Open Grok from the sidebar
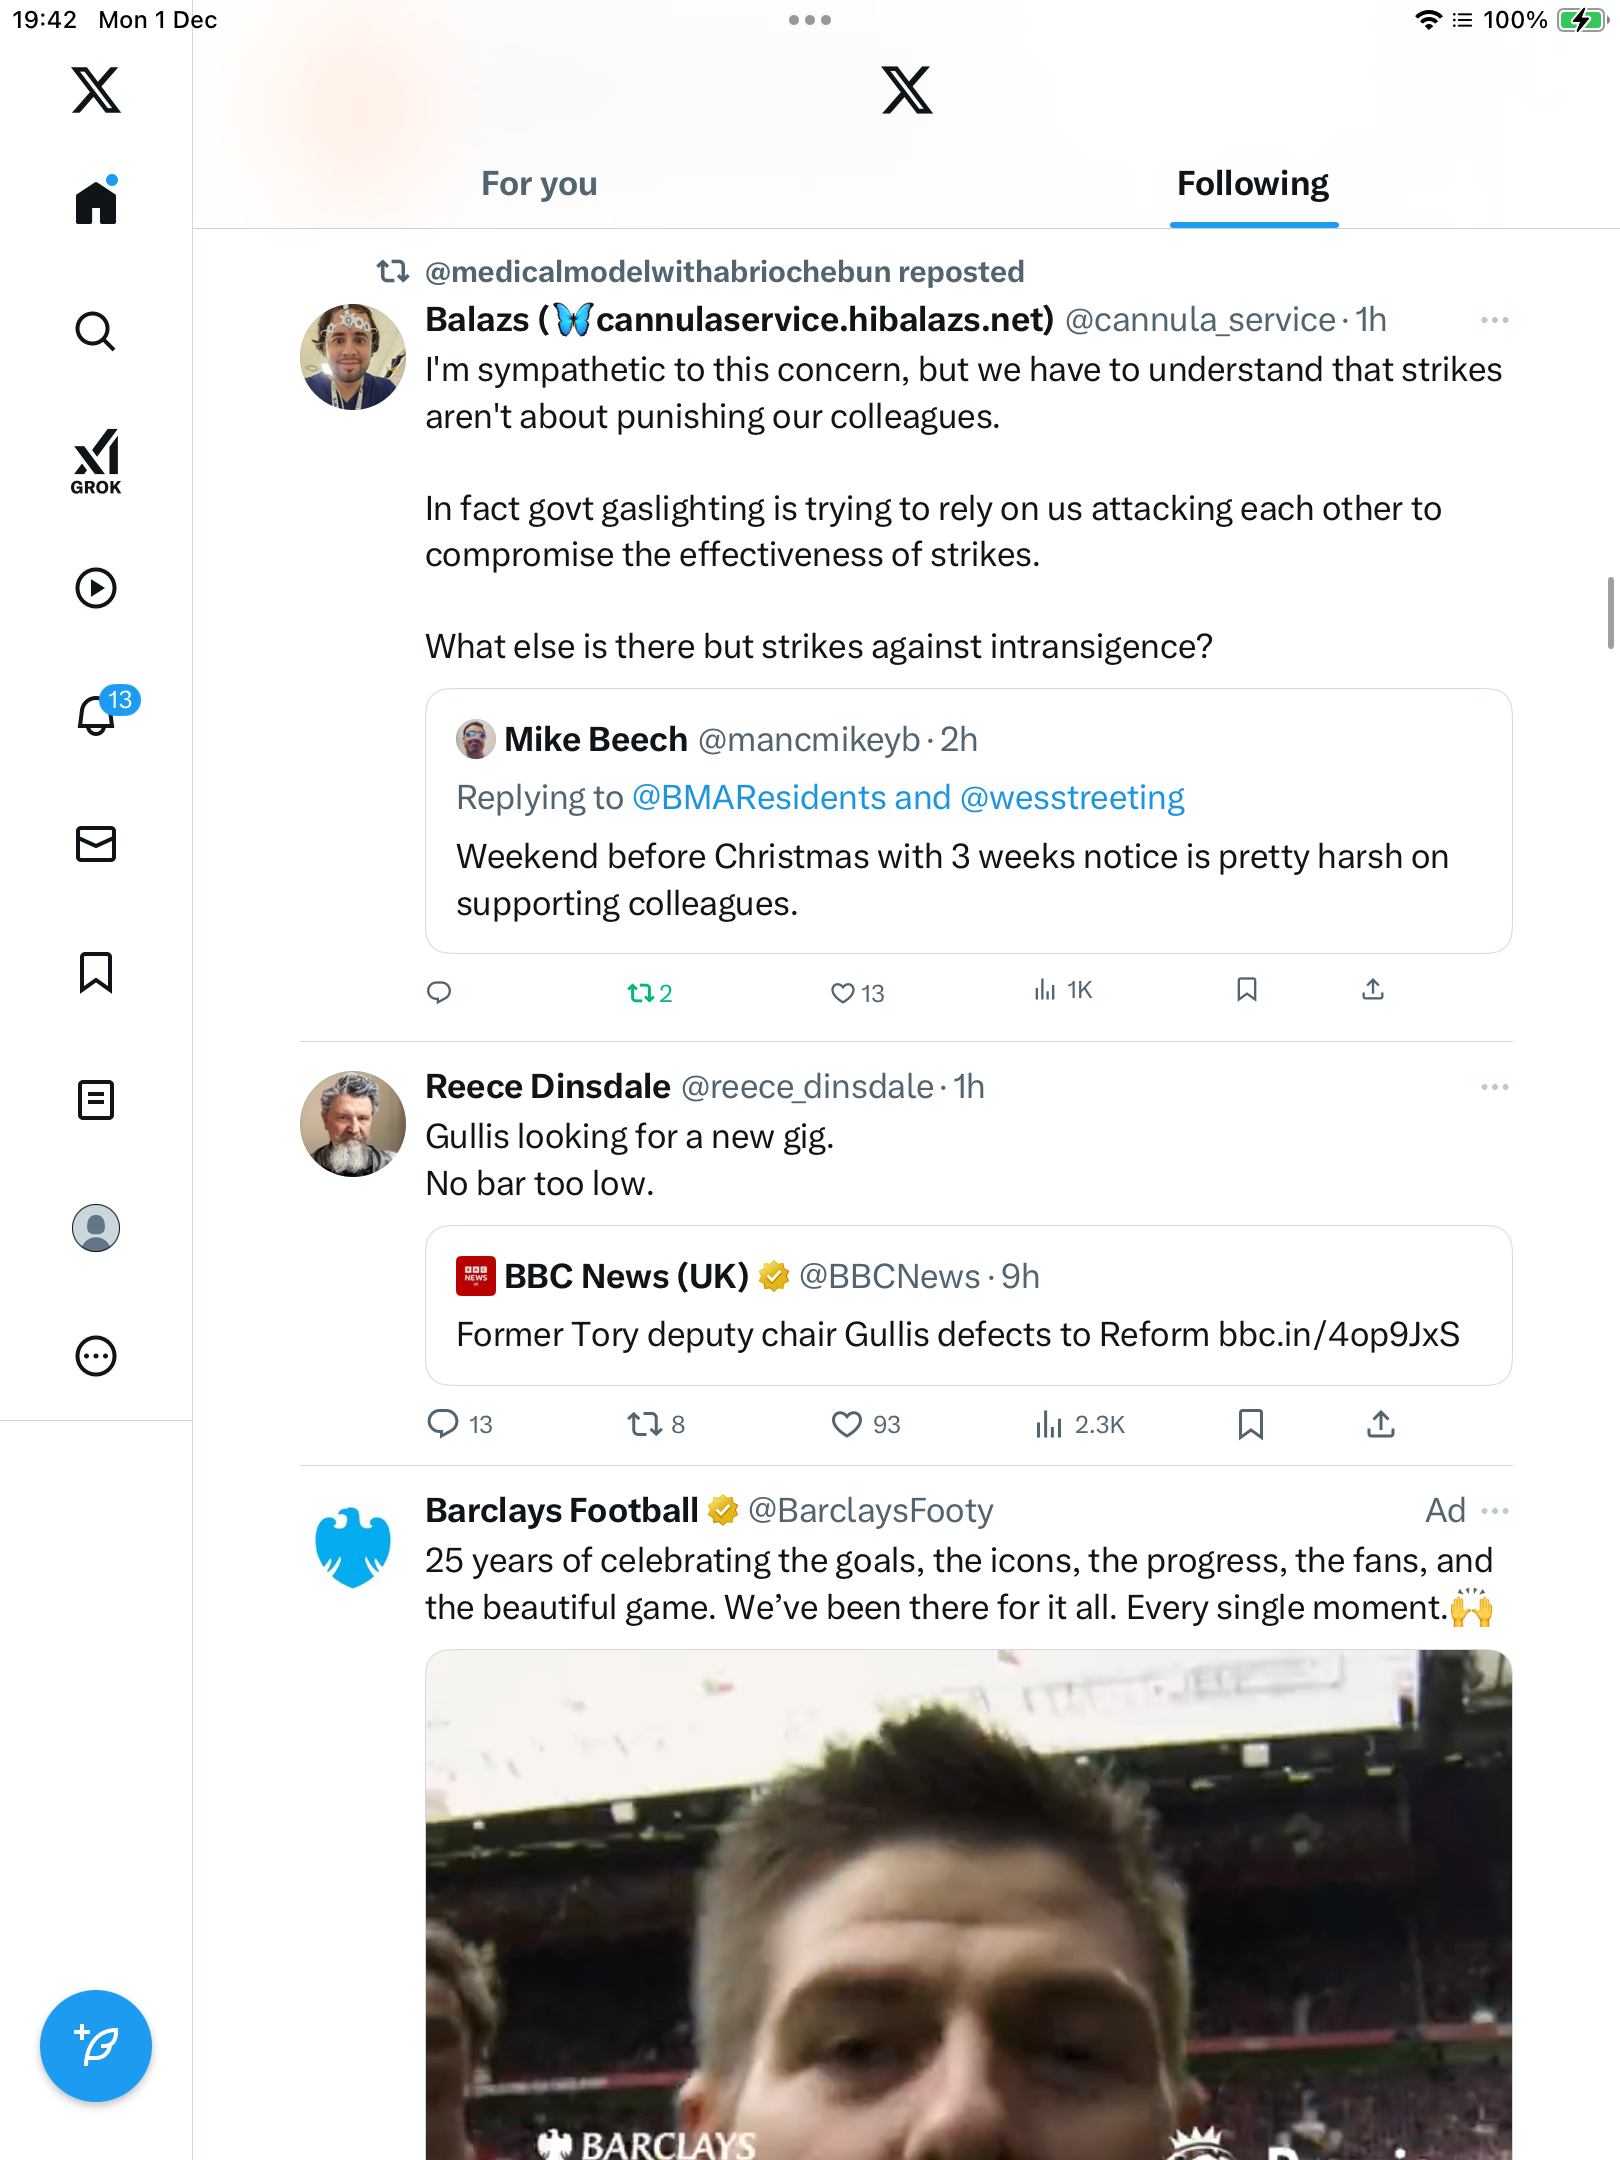Screen dimensions: 1620x2160 [x=96, y=461]
